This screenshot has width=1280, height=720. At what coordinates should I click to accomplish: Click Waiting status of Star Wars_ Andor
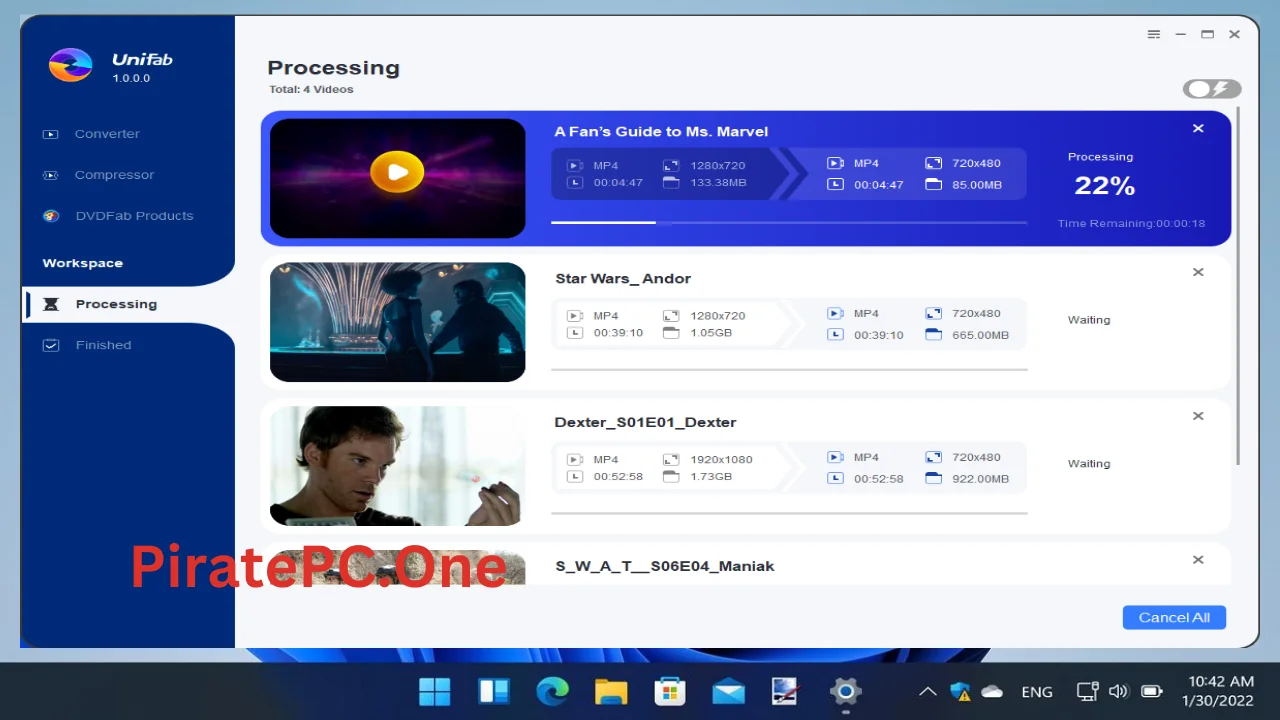(1089, 320)
